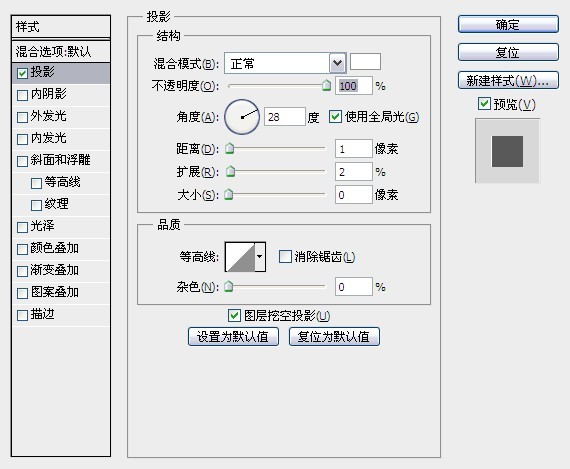Click the contour curve thumbnail

[x=240, y=257]
